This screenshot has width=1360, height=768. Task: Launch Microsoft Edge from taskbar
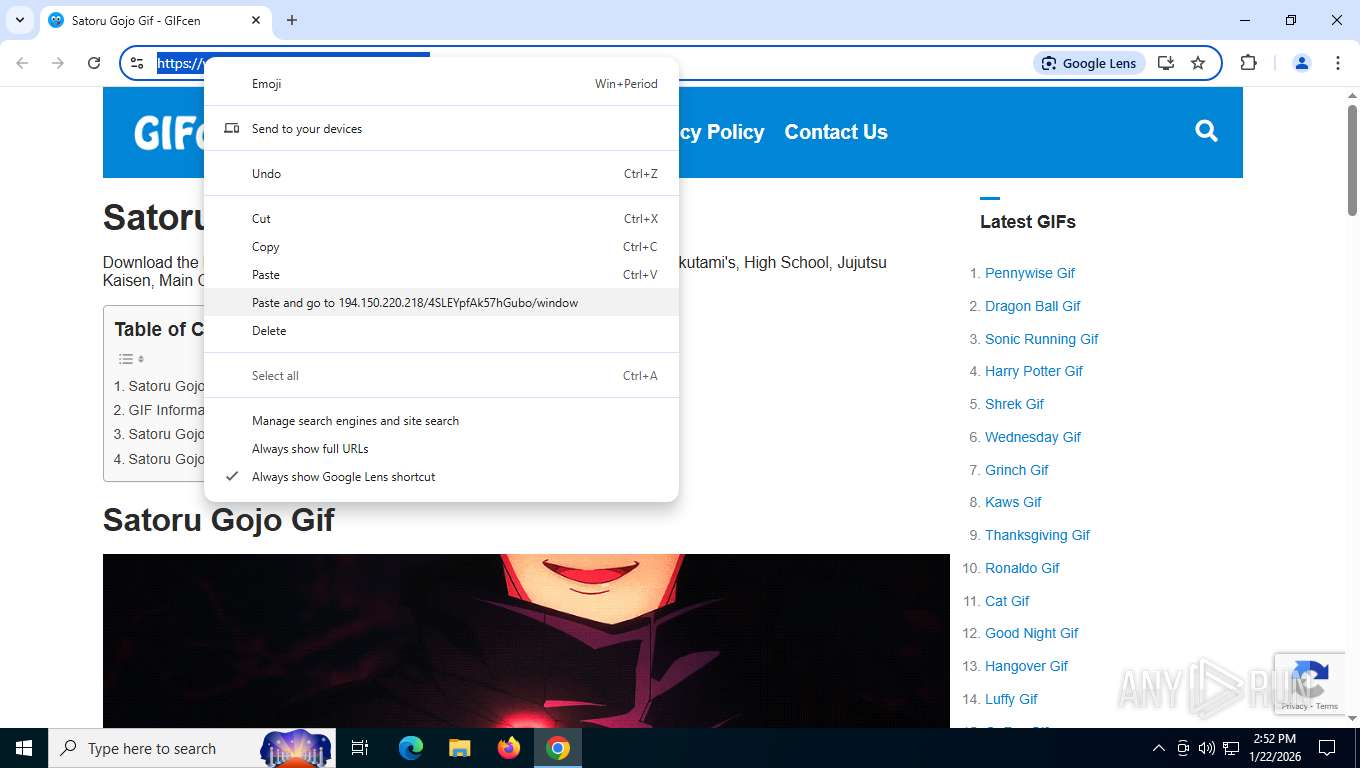[x=411, y=748]
